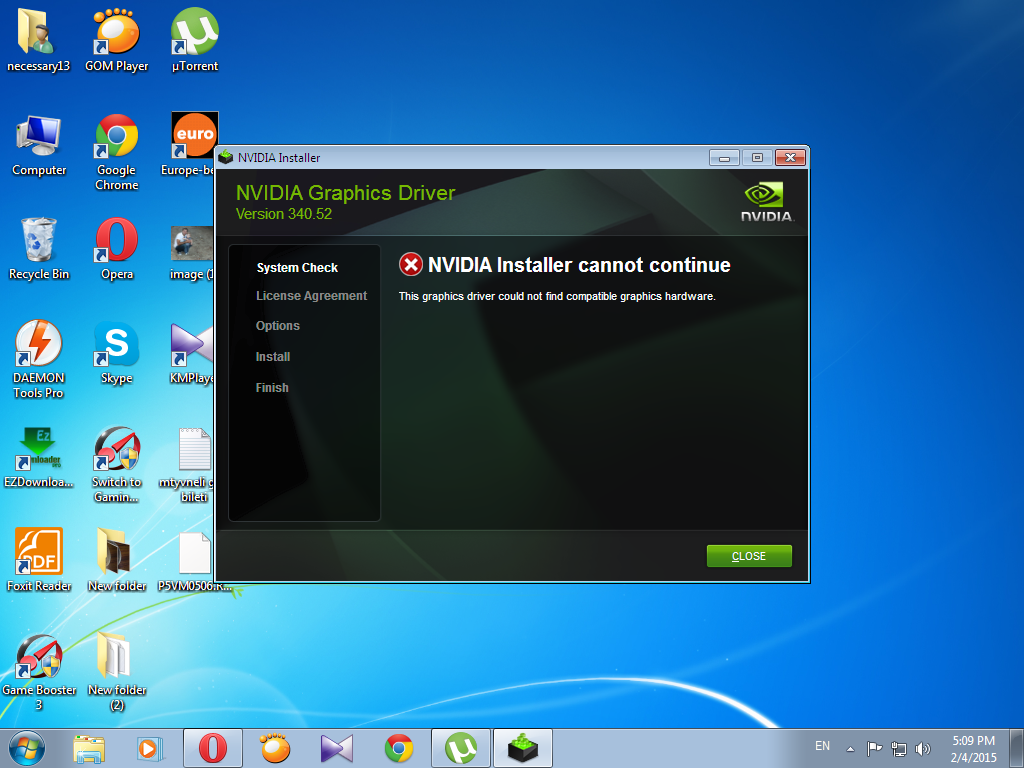The image size is (1024, 768).
Task: Switch to Opera in the taskbar
Action: (213, 748)
